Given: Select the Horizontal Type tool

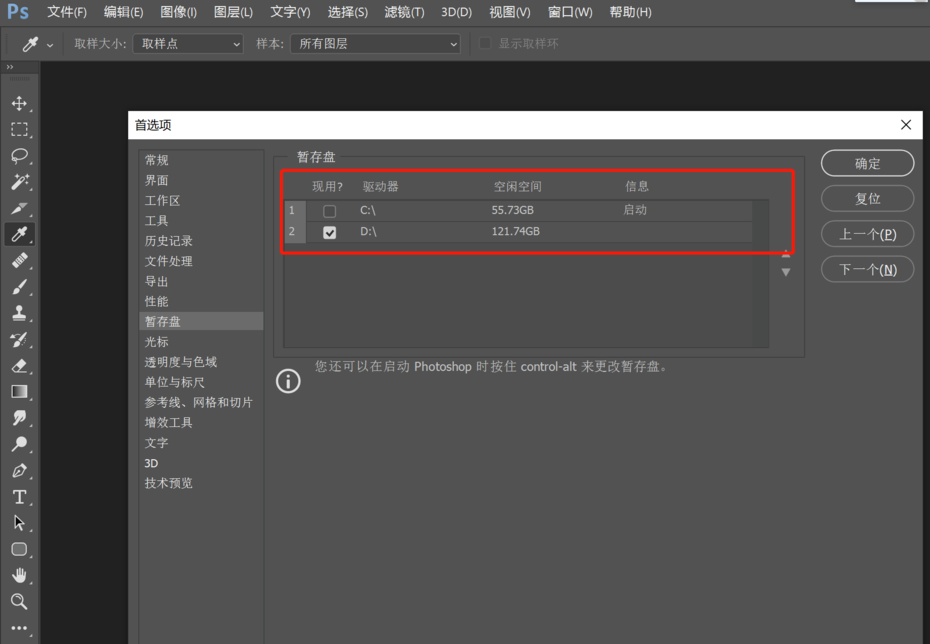Looking at the screenshot, I should point(19,497).
